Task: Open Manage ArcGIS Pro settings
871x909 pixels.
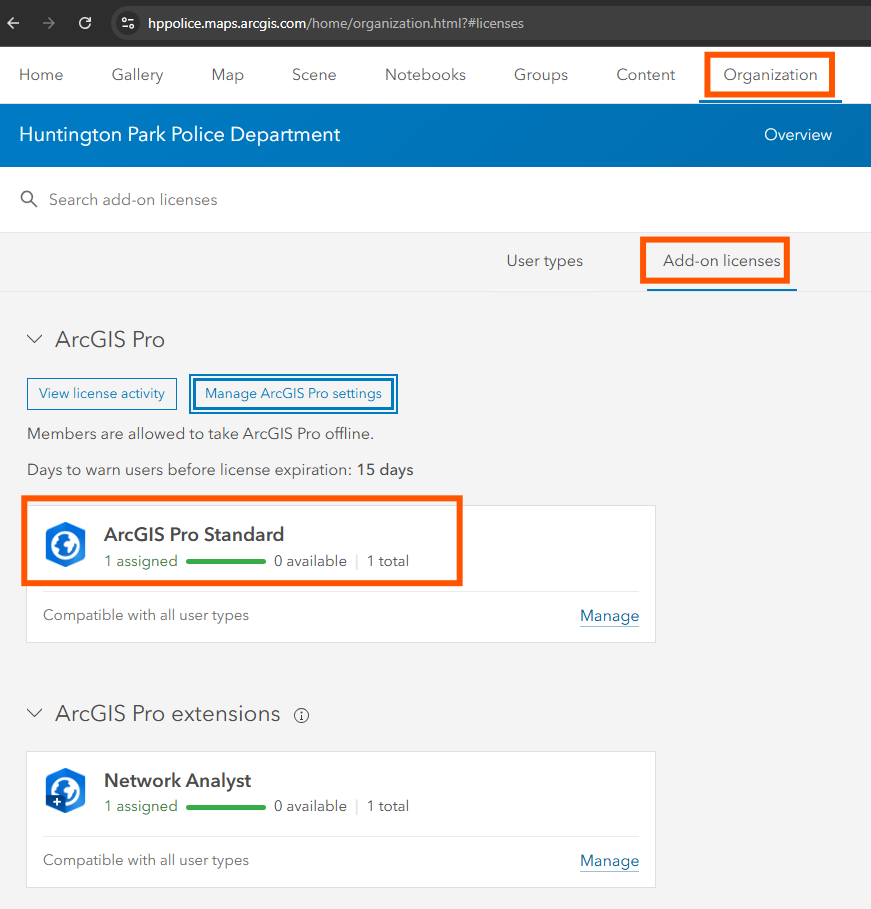Action: coord(293,394)
